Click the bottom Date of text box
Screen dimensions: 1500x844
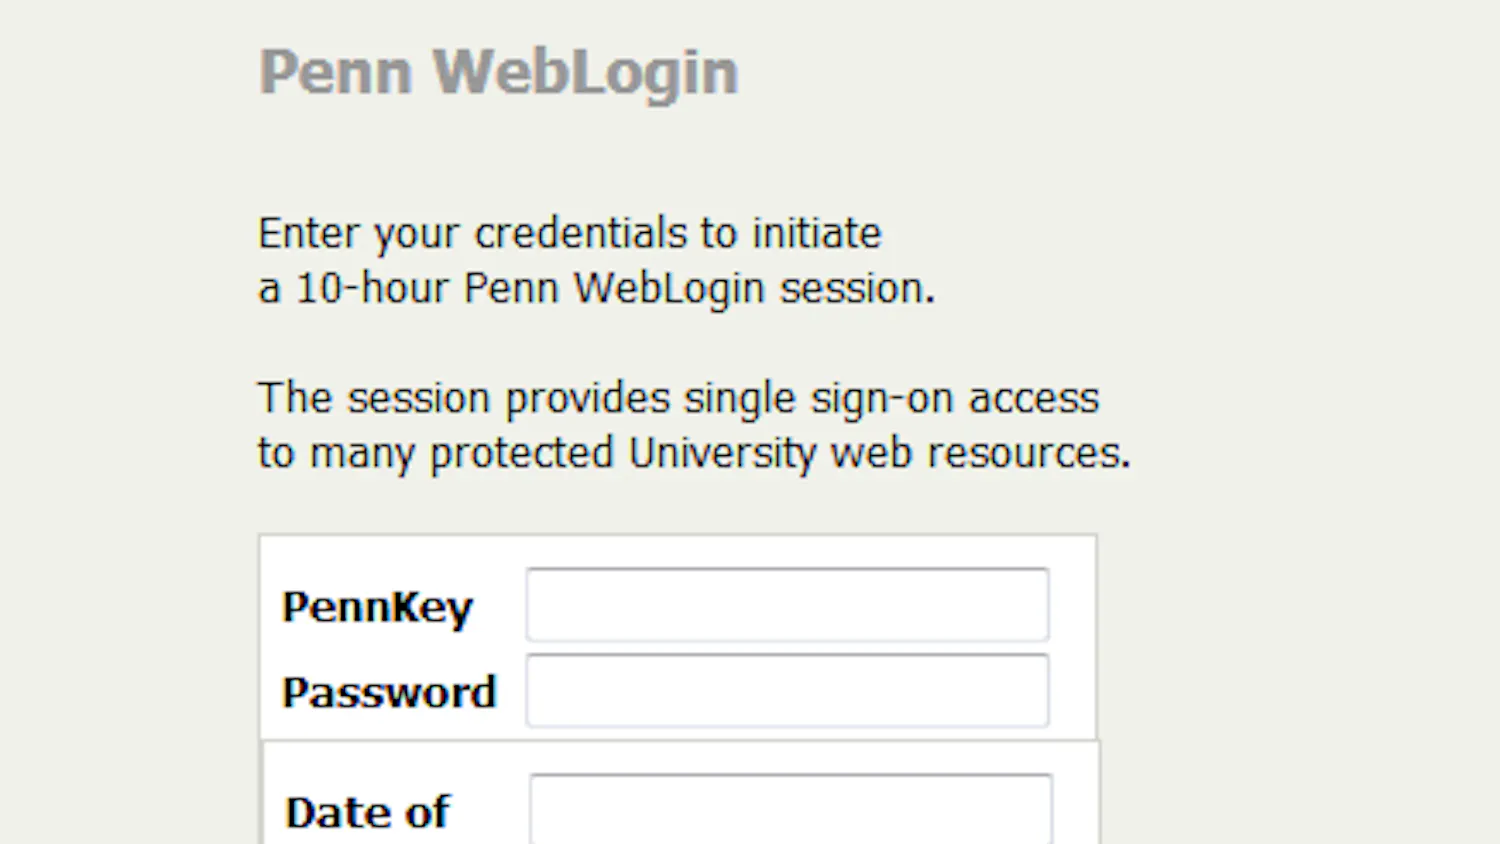790,810
